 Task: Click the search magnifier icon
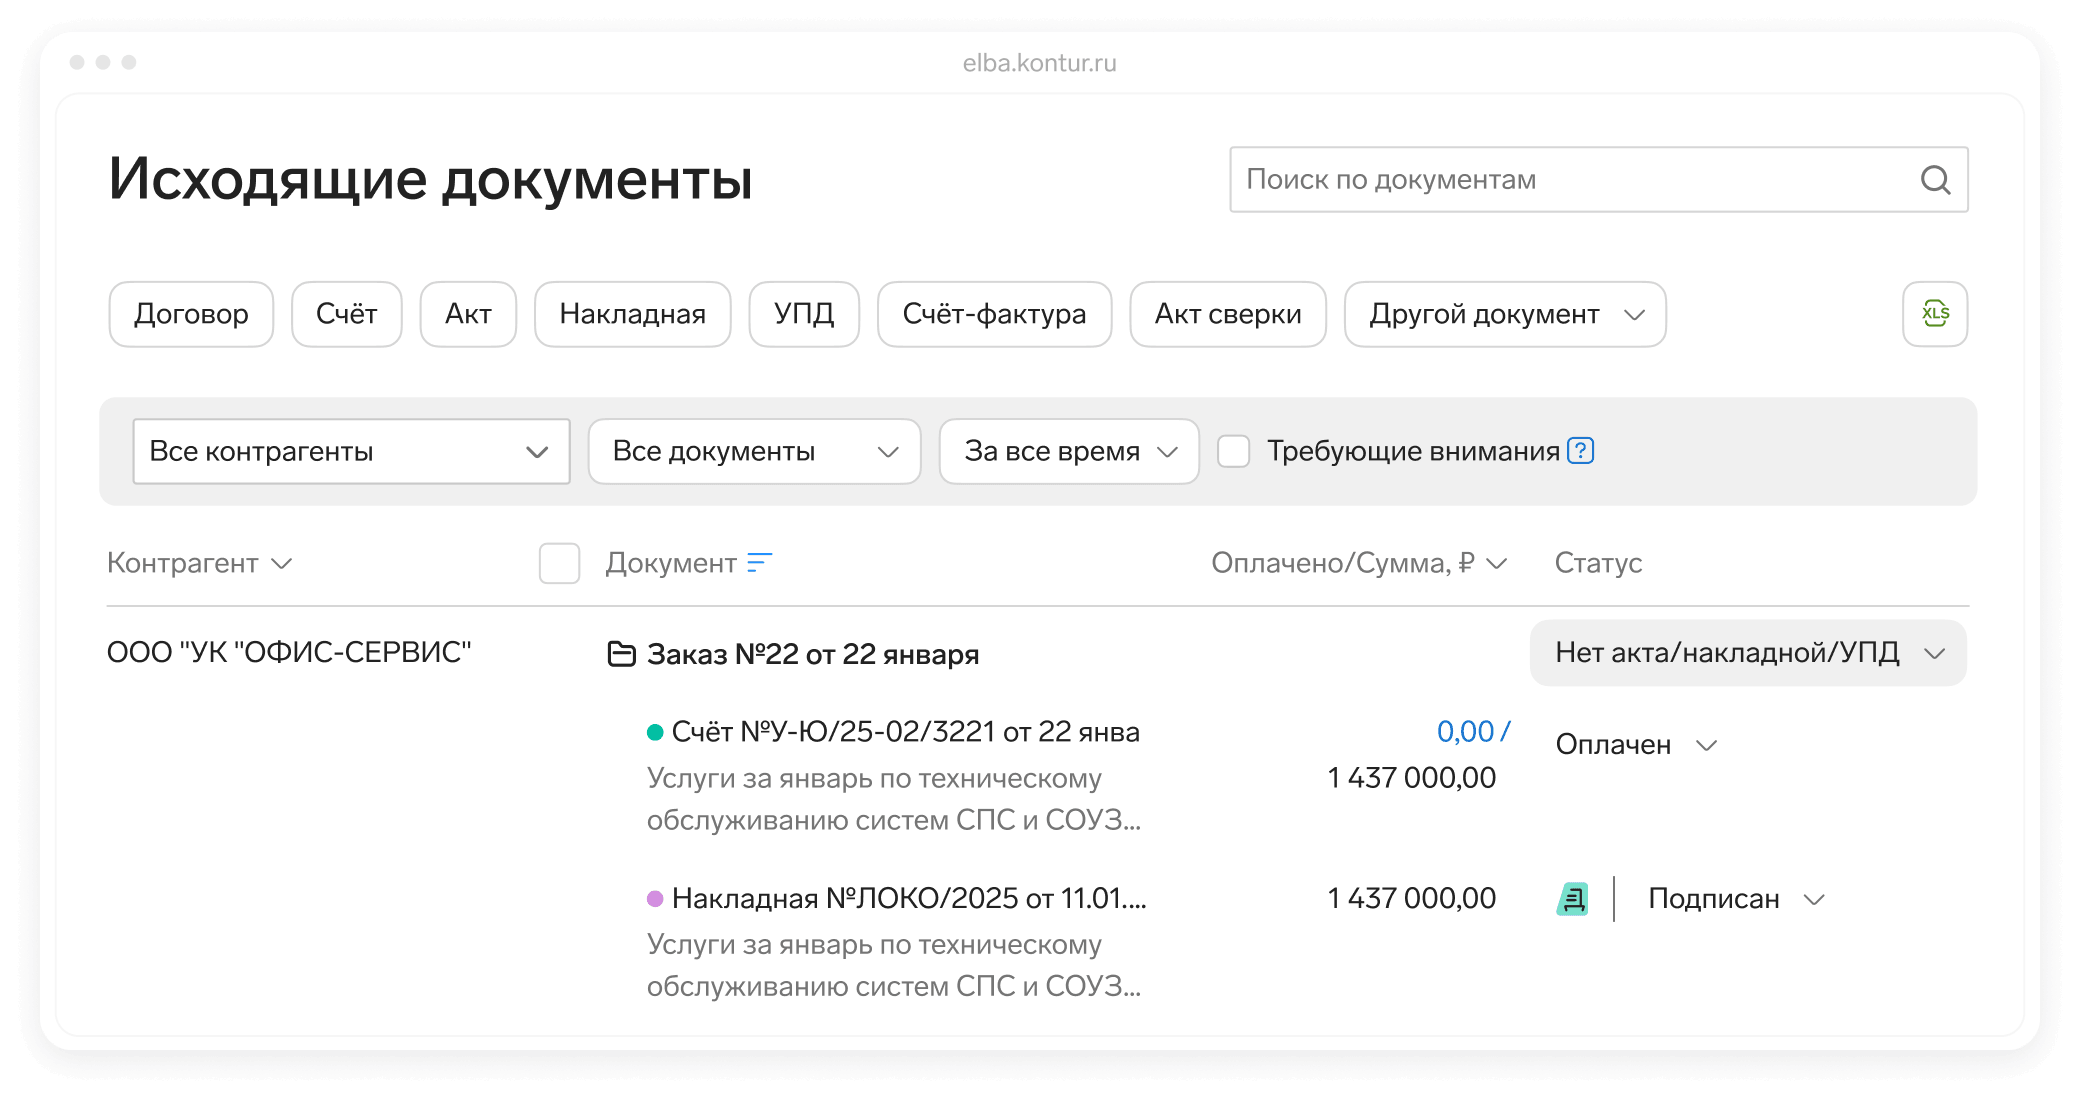pyautogui.click(x=1935, y=180)
